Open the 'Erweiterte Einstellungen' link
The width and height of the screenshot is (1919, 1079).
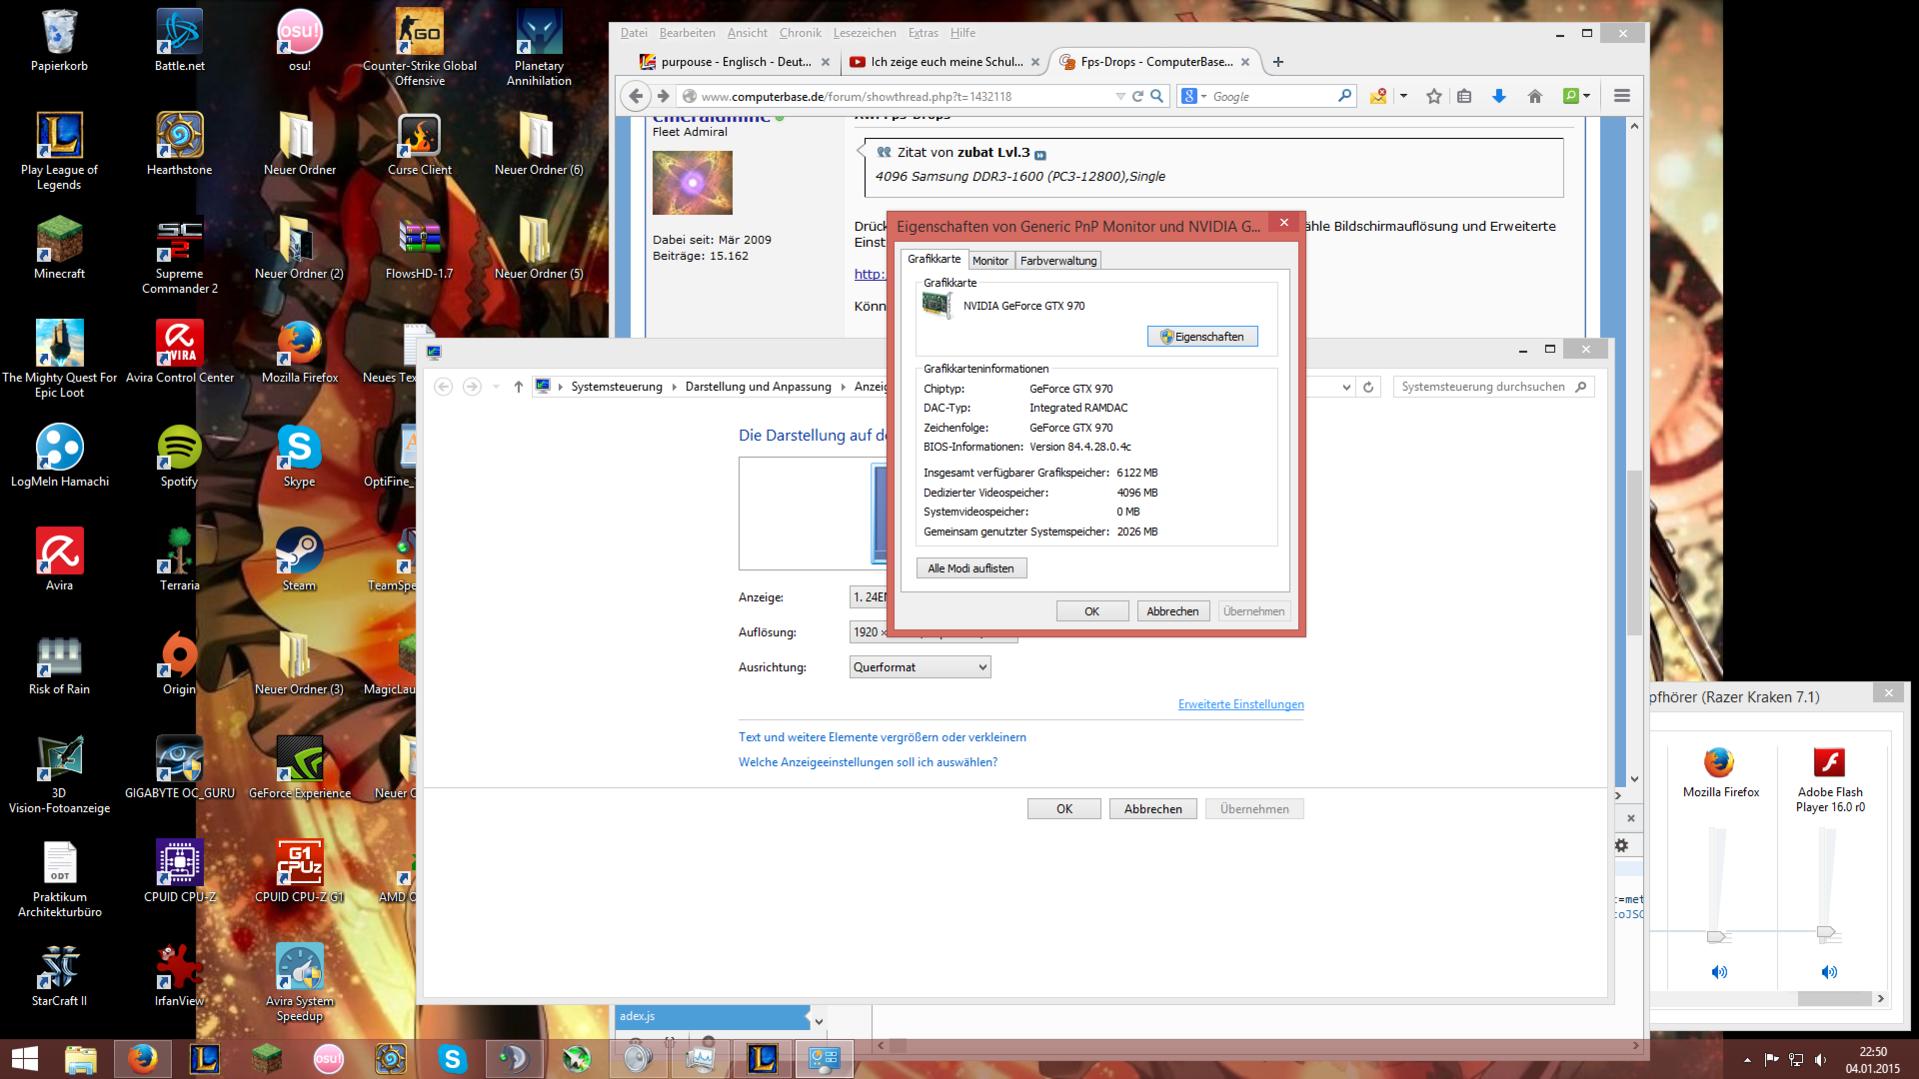1240,705
